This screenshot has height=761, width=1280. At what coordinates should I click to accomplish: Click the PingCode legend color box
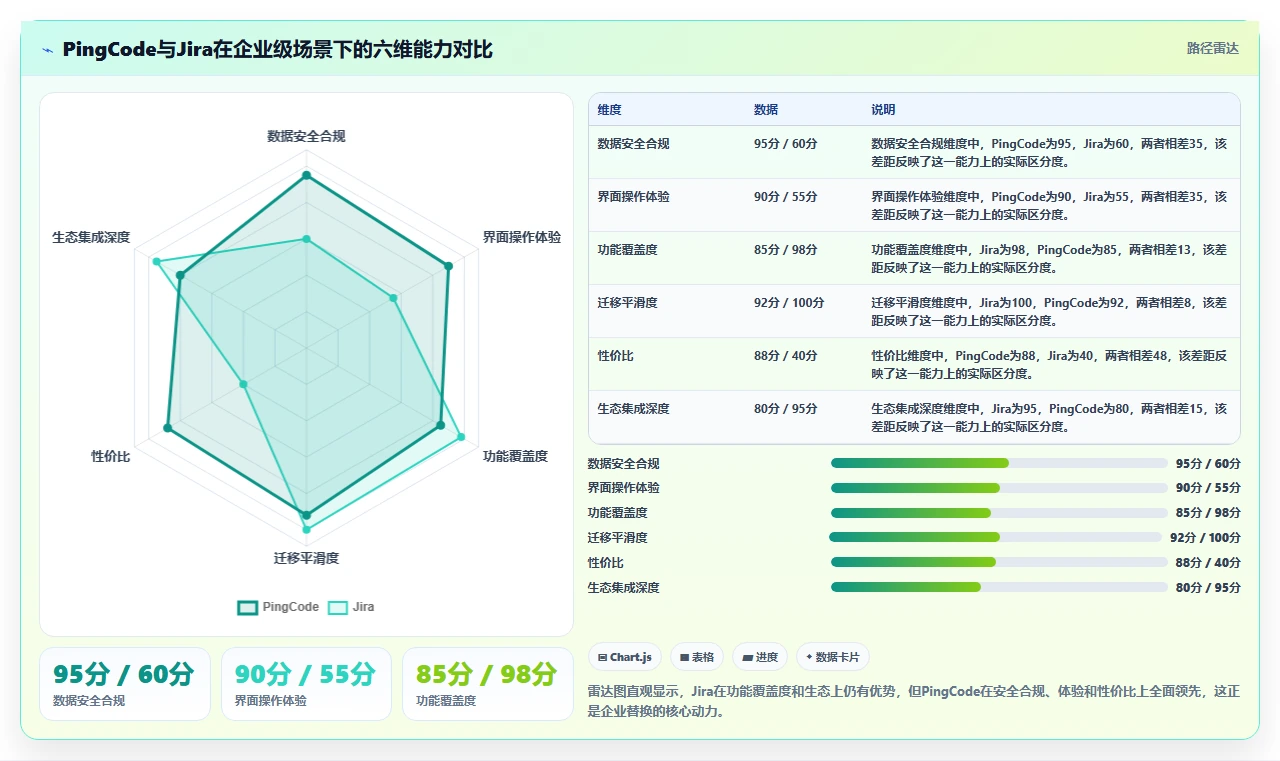[247, 607]
